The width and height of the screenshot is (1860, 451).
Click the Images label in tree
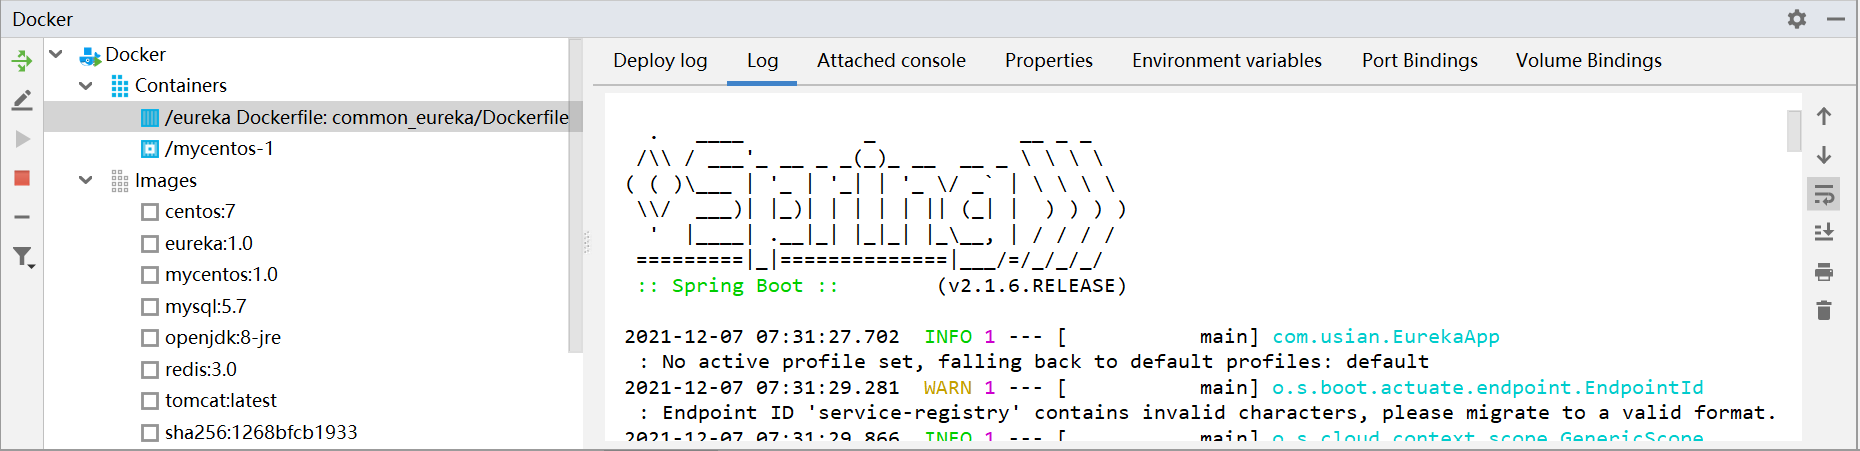click(x=166, y=181)
